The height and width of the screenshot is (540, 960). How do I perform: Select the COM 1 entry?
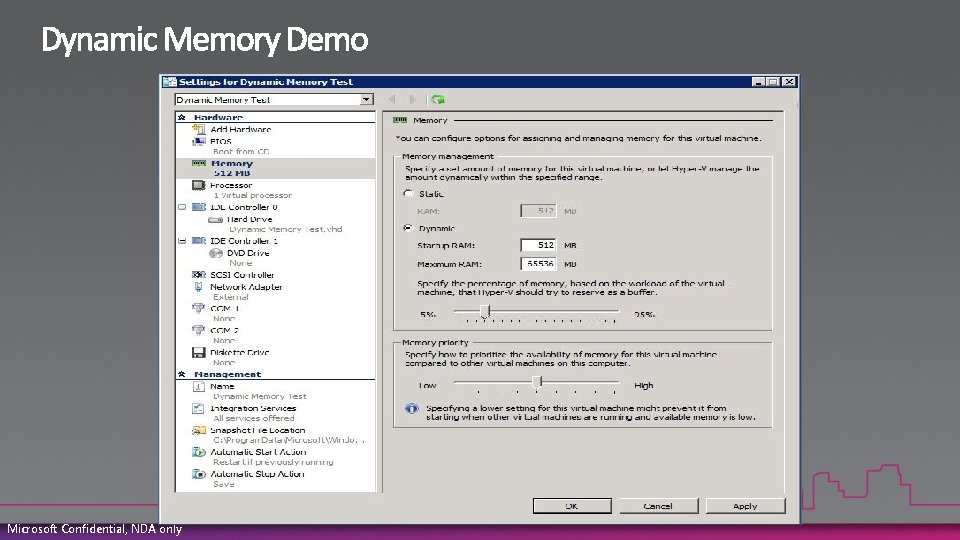point(225,309)
